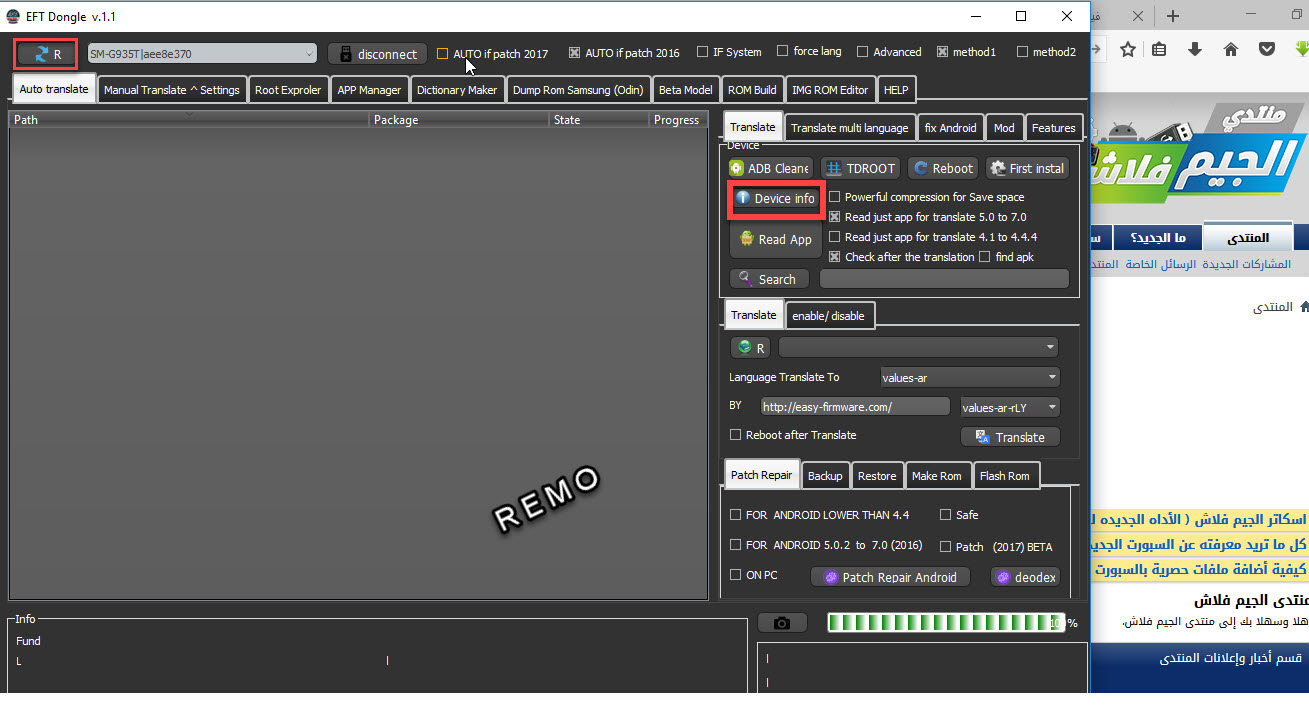Open a new browser tab with plus

coord(1173,16)
